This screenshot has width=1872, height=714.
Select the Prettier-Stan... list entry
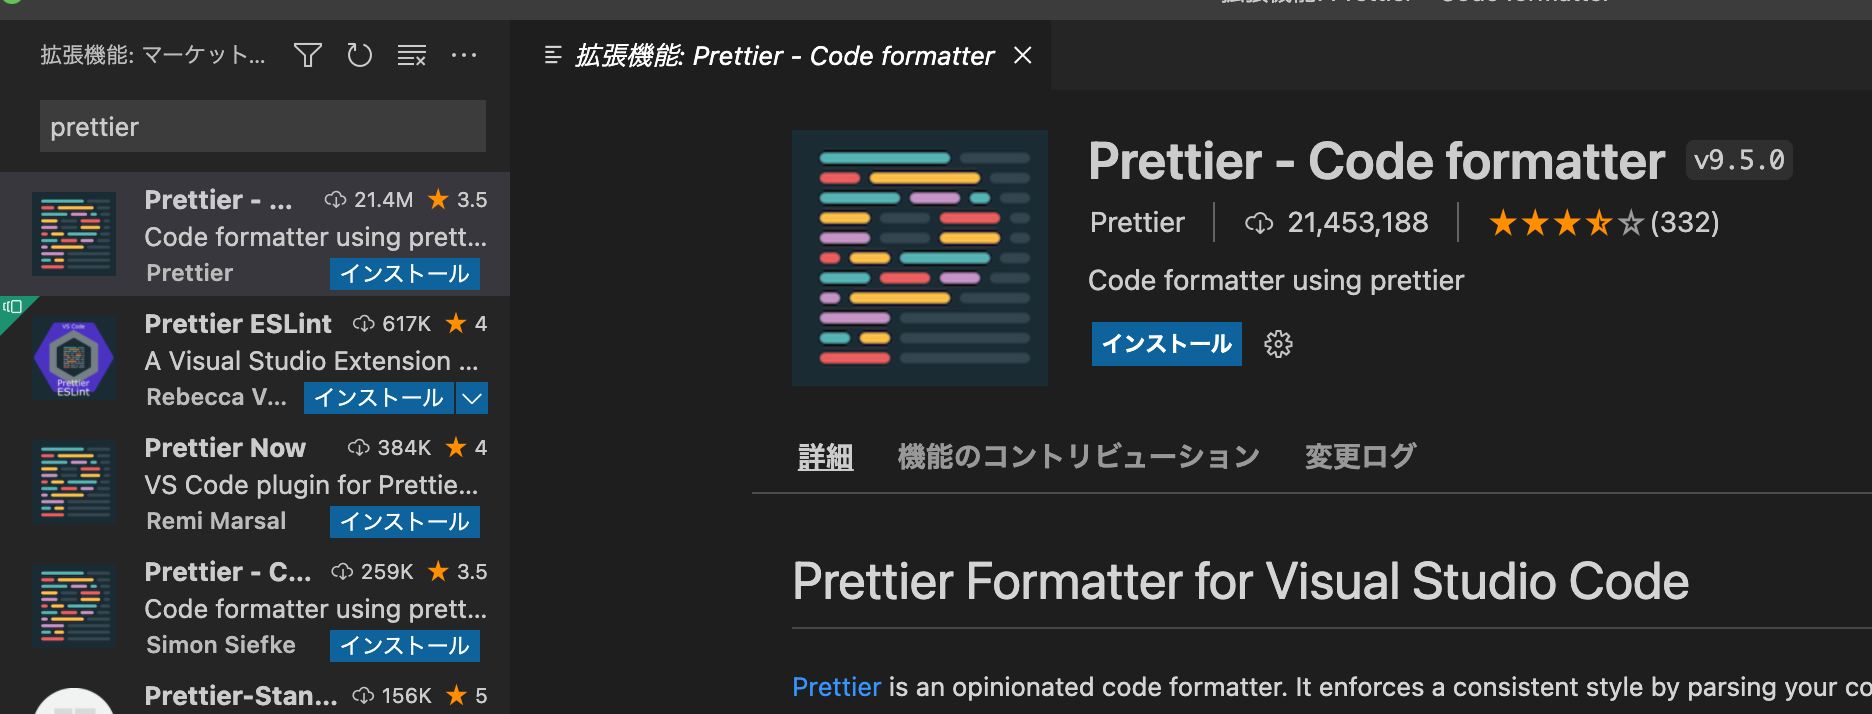click(x=255, y=695)
